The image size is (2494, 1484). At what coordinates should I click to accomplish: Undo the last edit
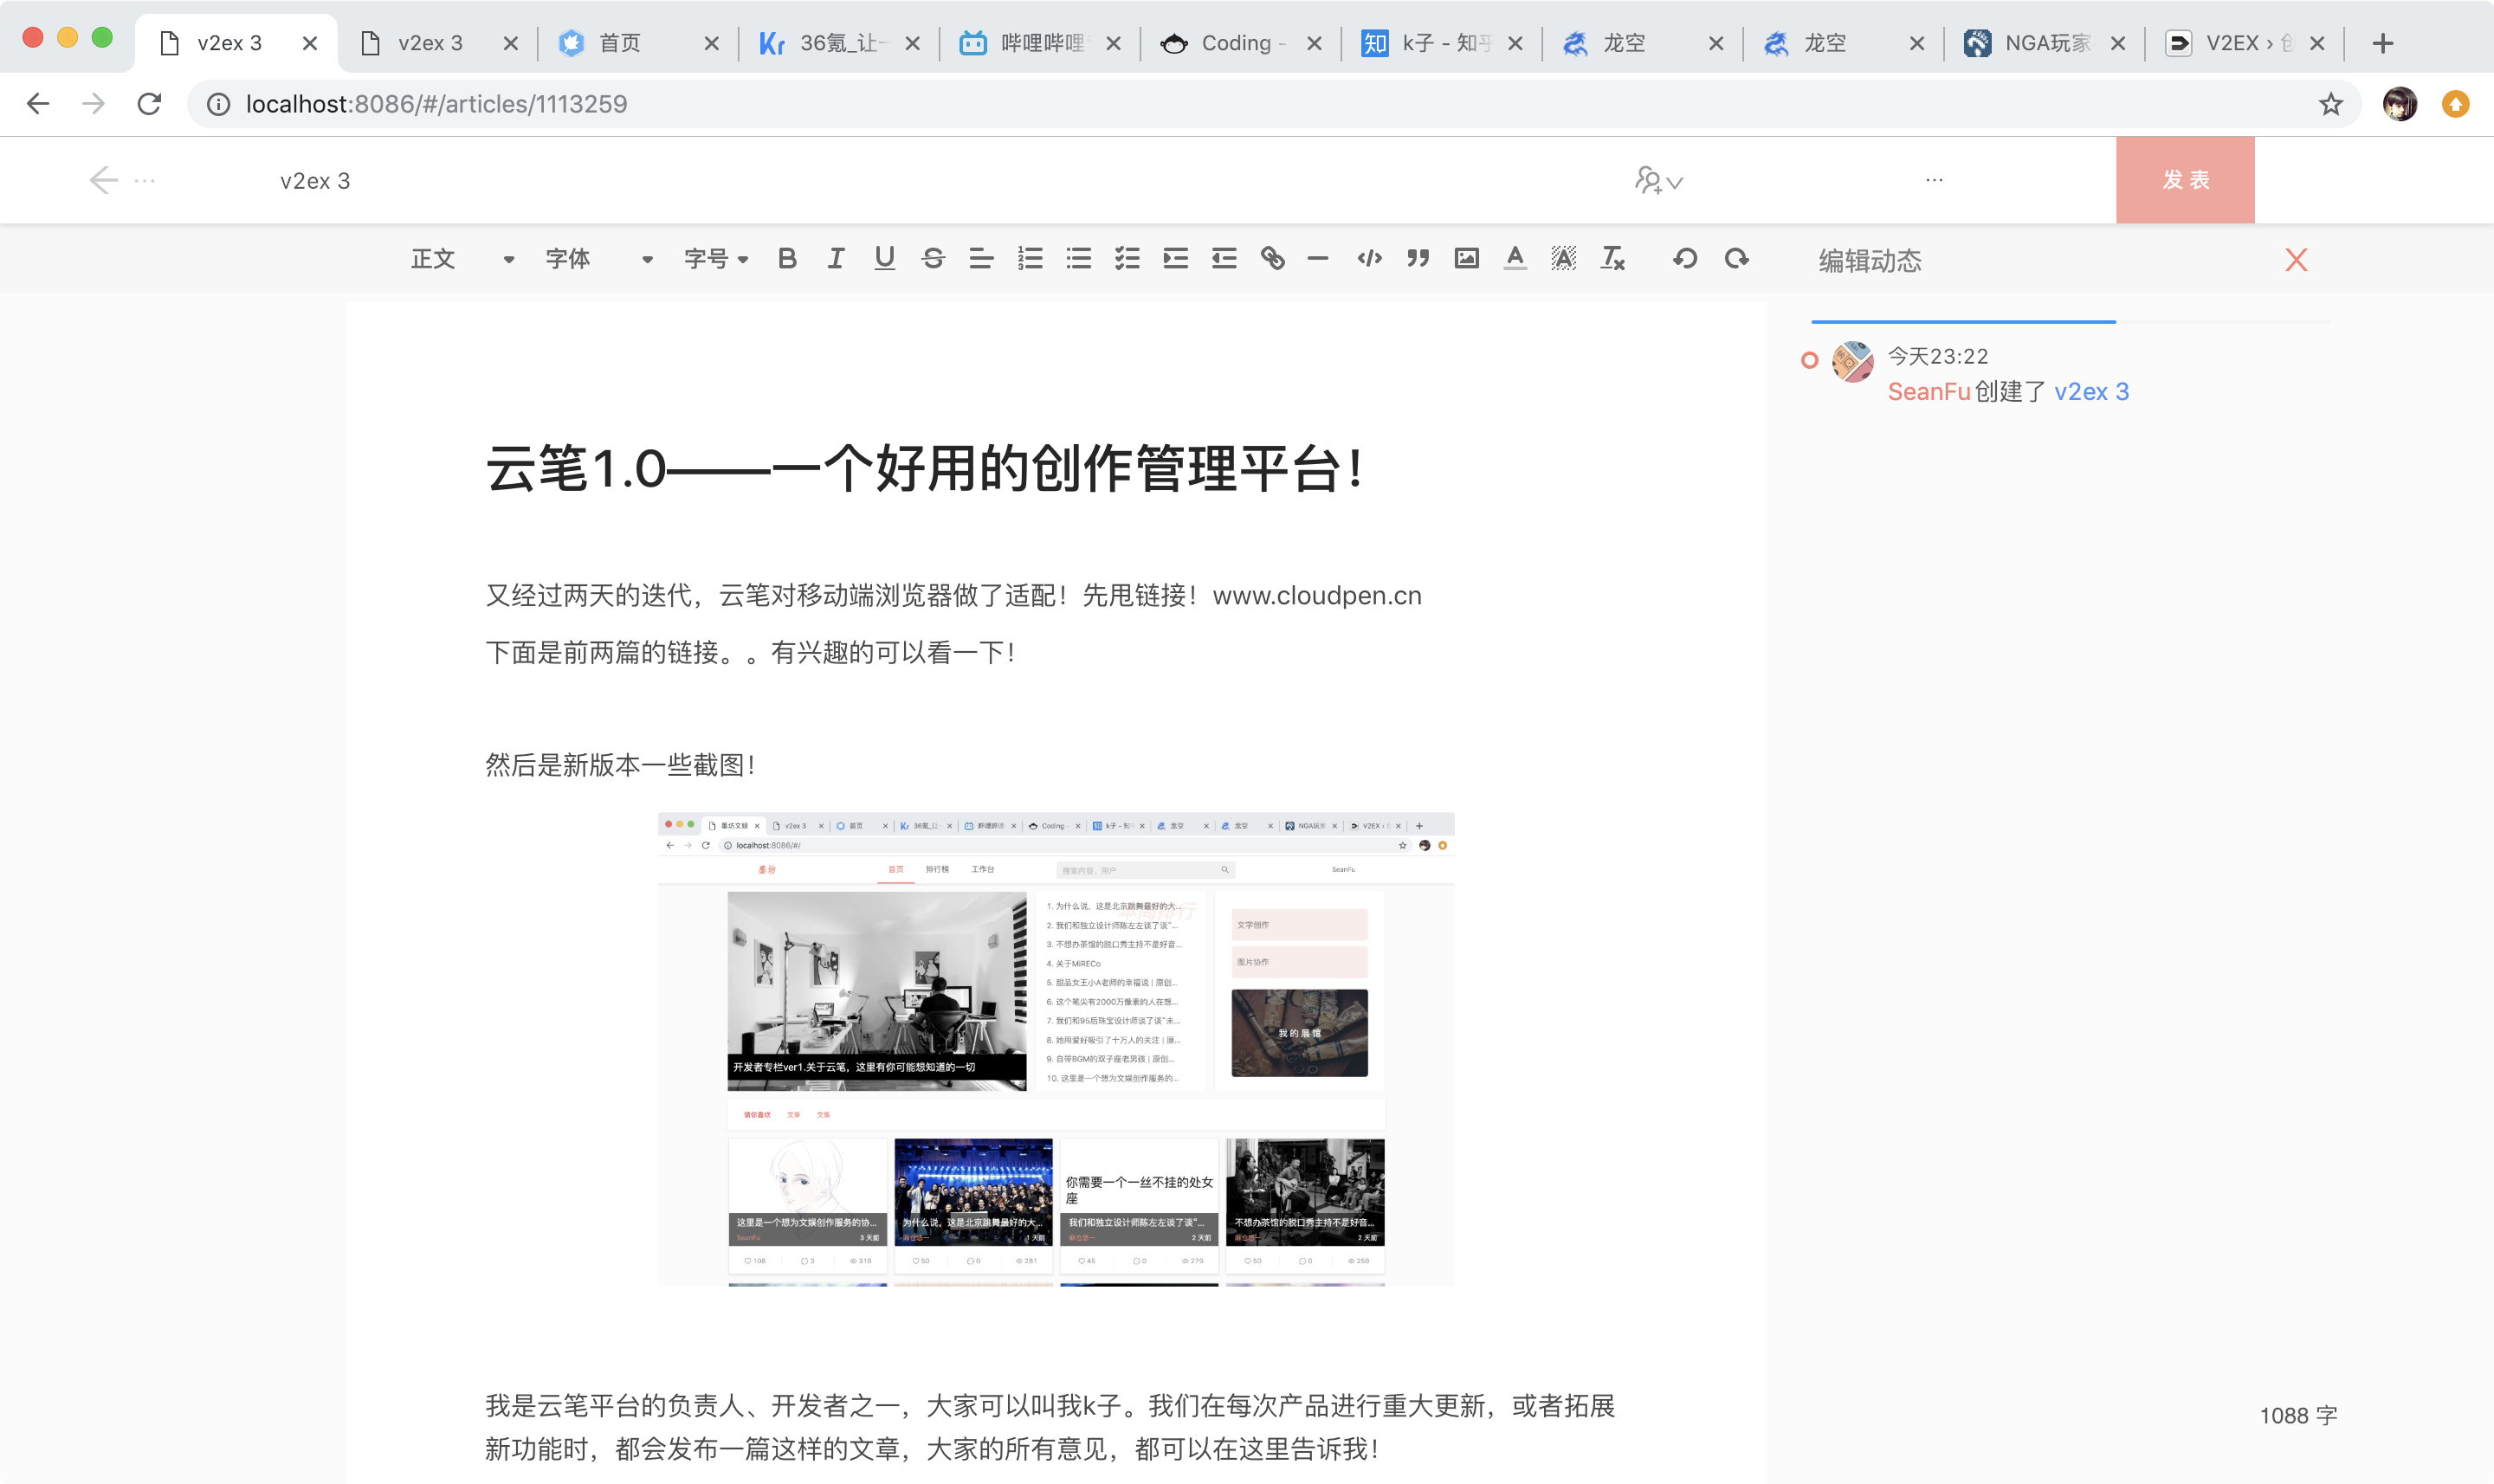click(x=1685, y=259)
